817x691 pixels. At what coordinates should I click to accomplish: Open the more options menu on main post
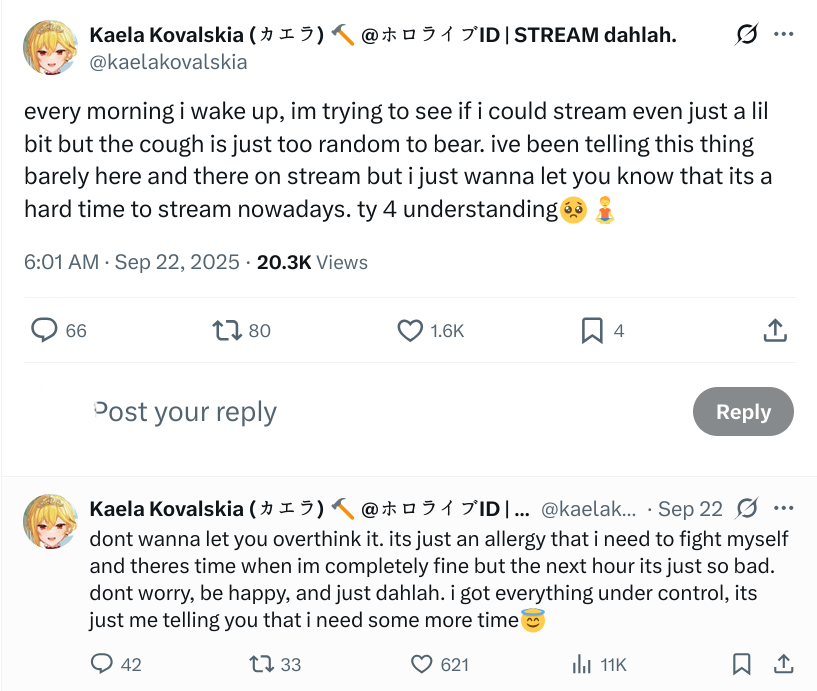[x=784, y=35]
